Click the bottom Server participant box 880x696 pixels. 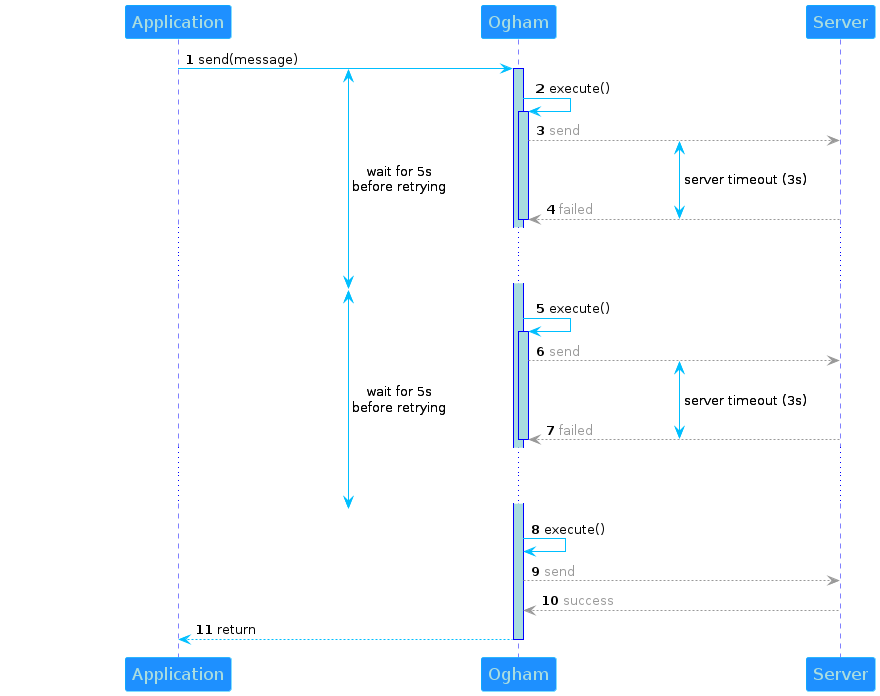(x=840, y=674)
